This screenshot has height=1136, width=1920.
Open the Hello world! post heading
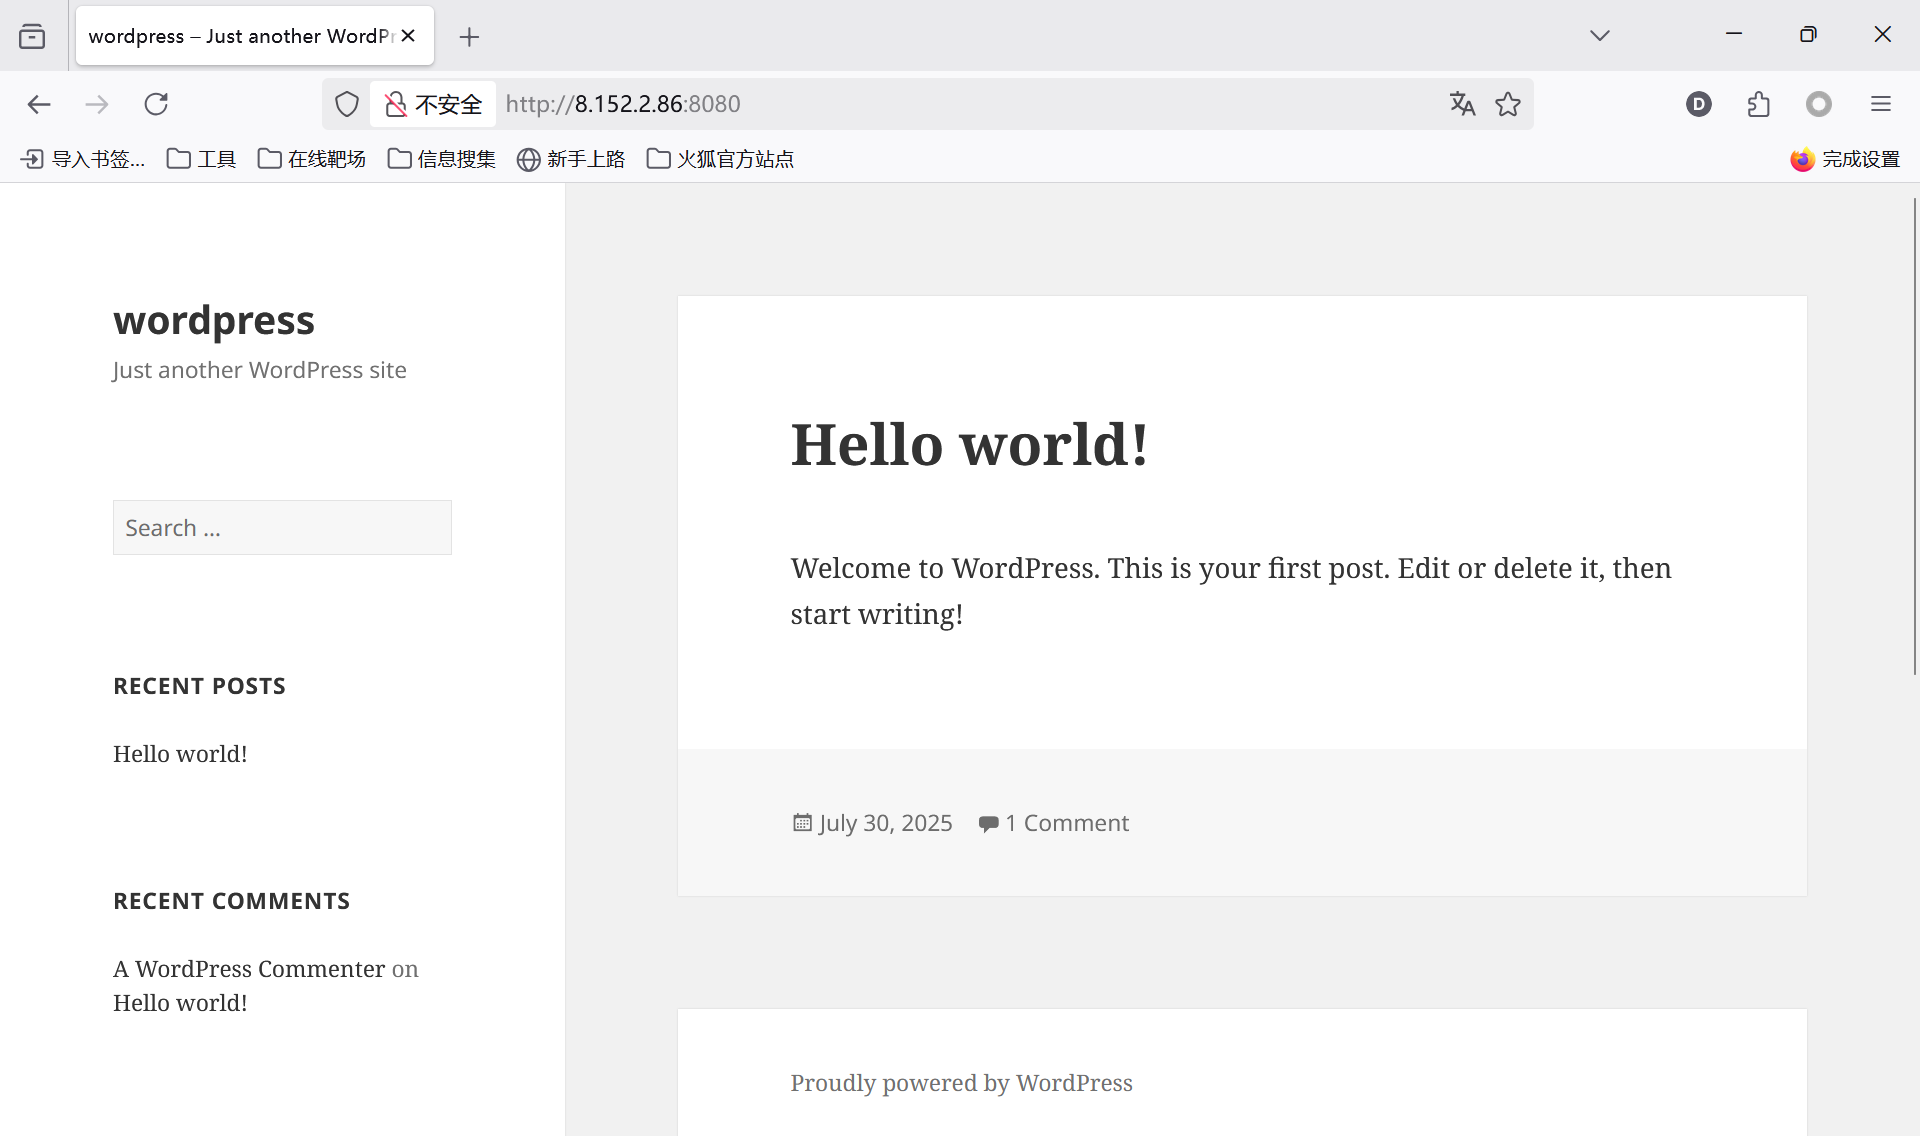(x=969, y=444)
